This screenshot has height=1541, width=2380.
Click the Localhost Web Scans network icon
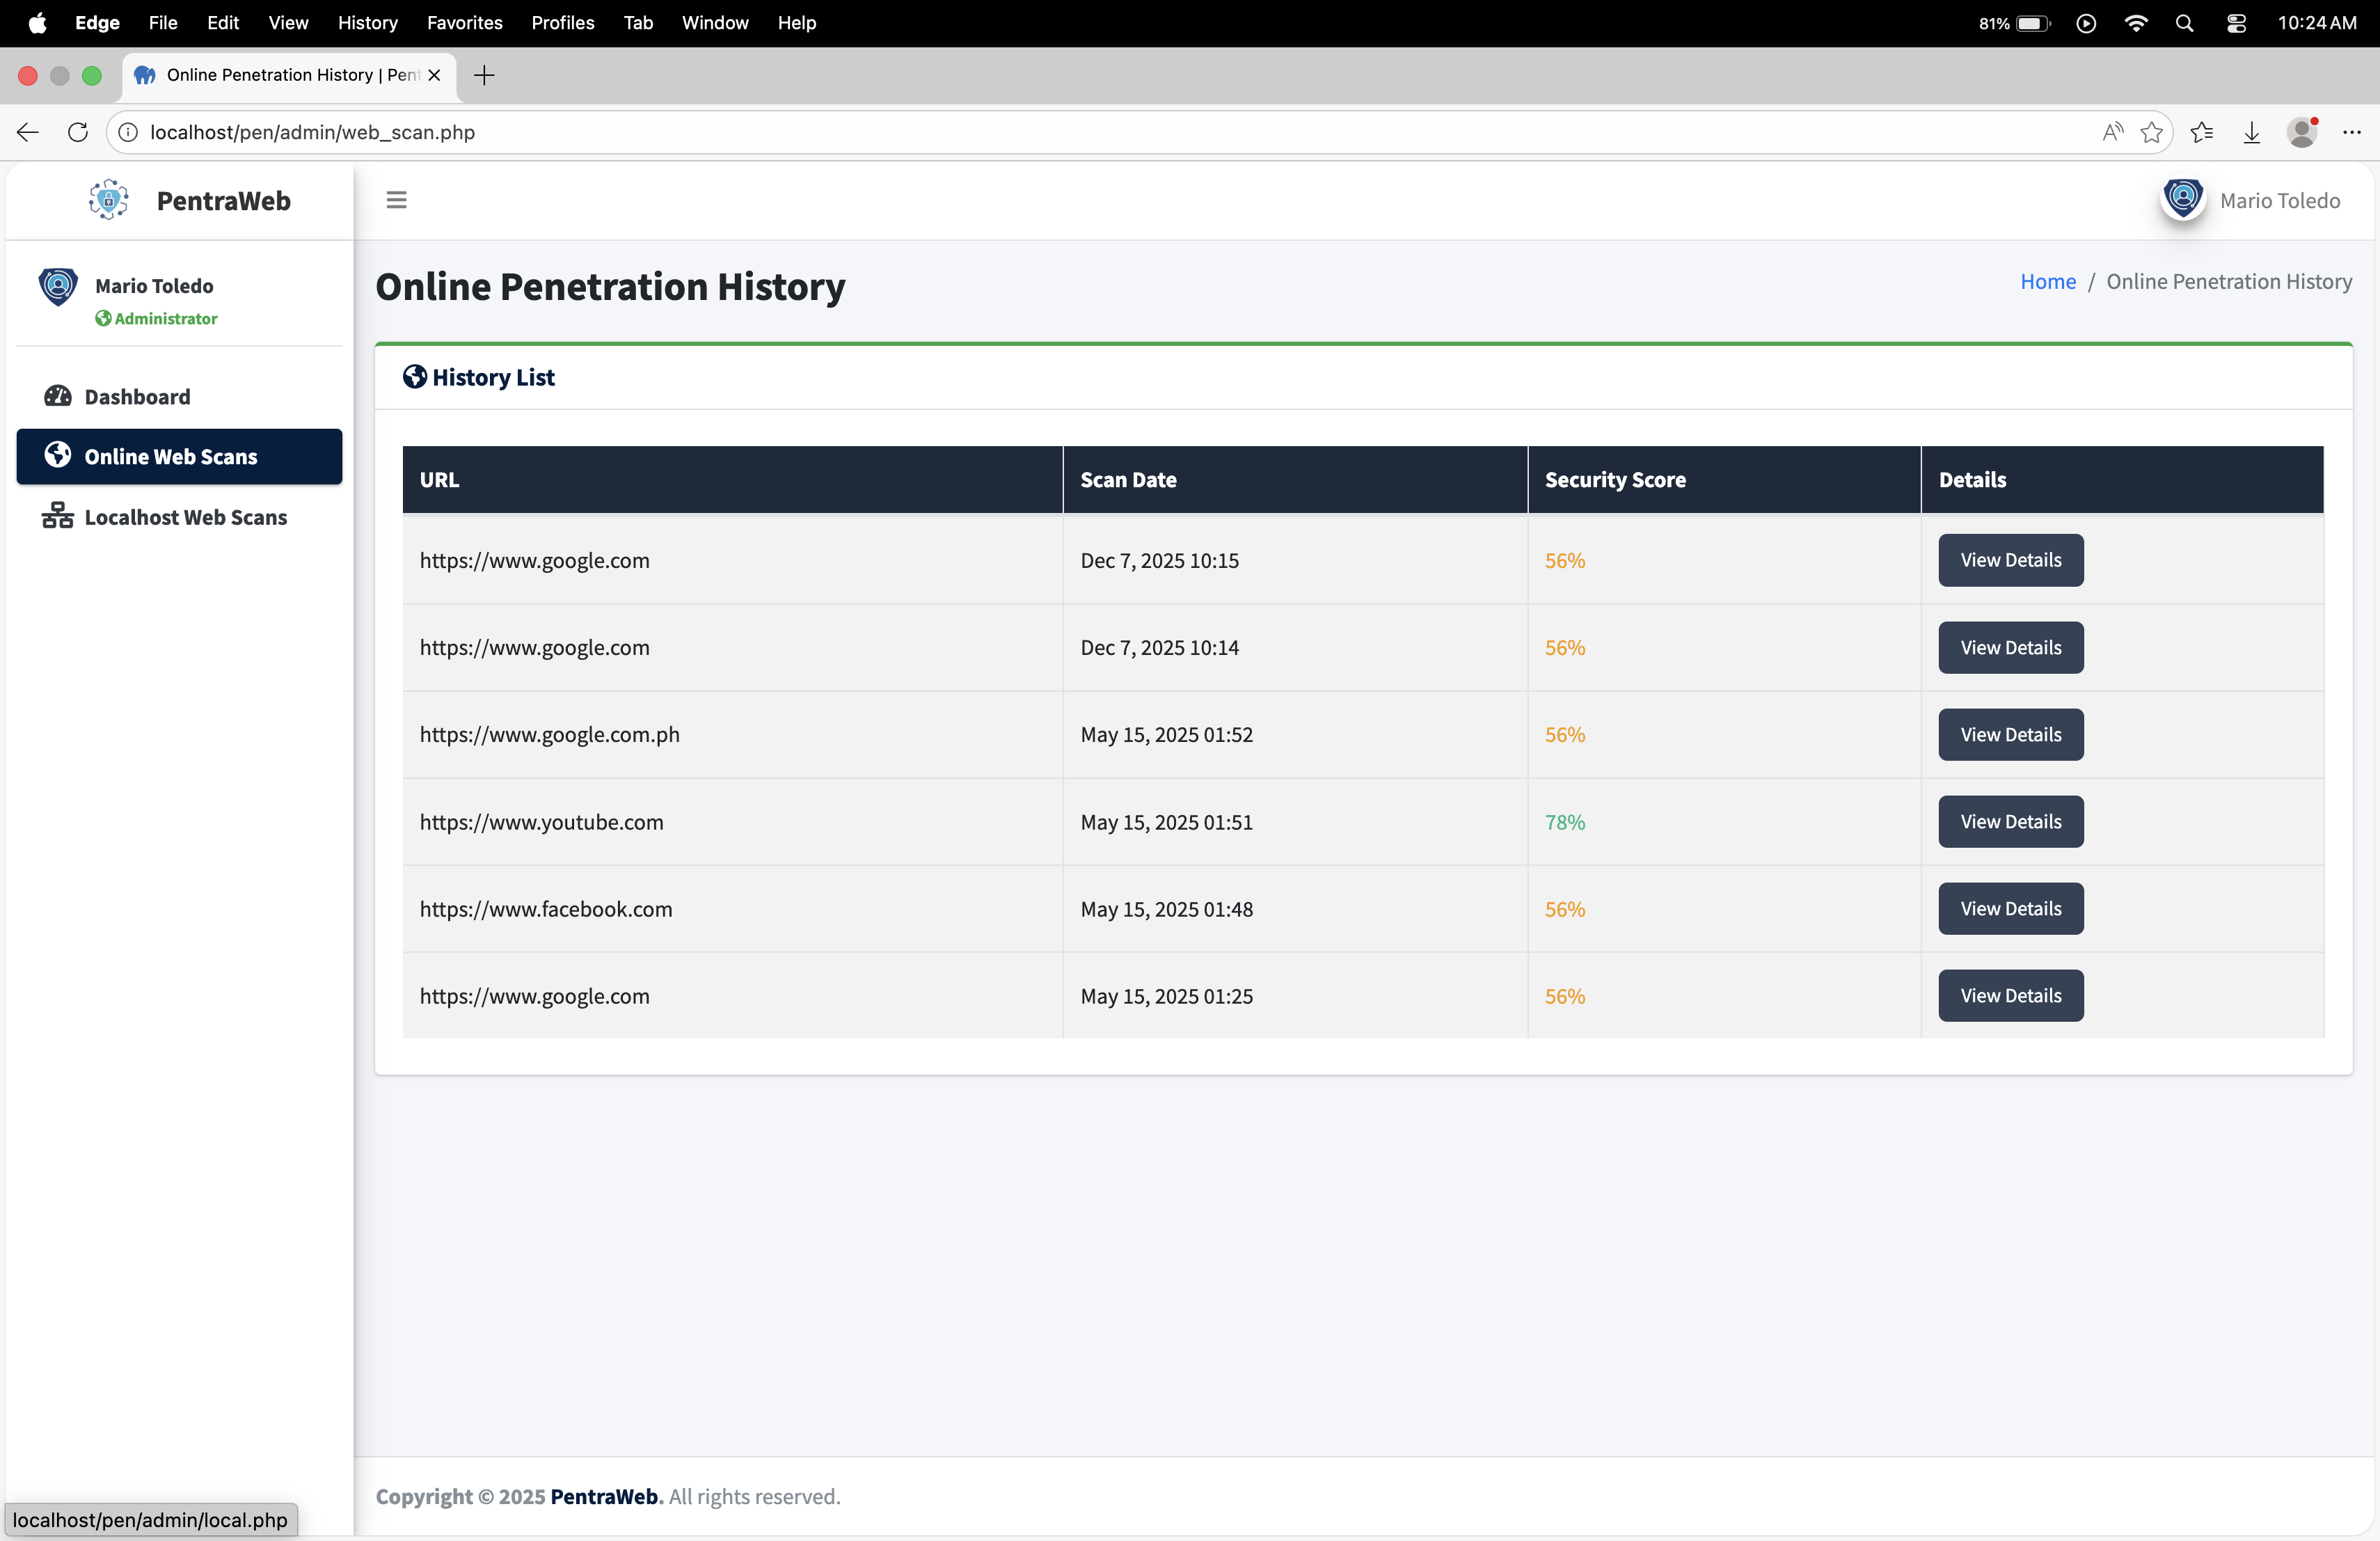pyautogui.click(x=58, y=516)
